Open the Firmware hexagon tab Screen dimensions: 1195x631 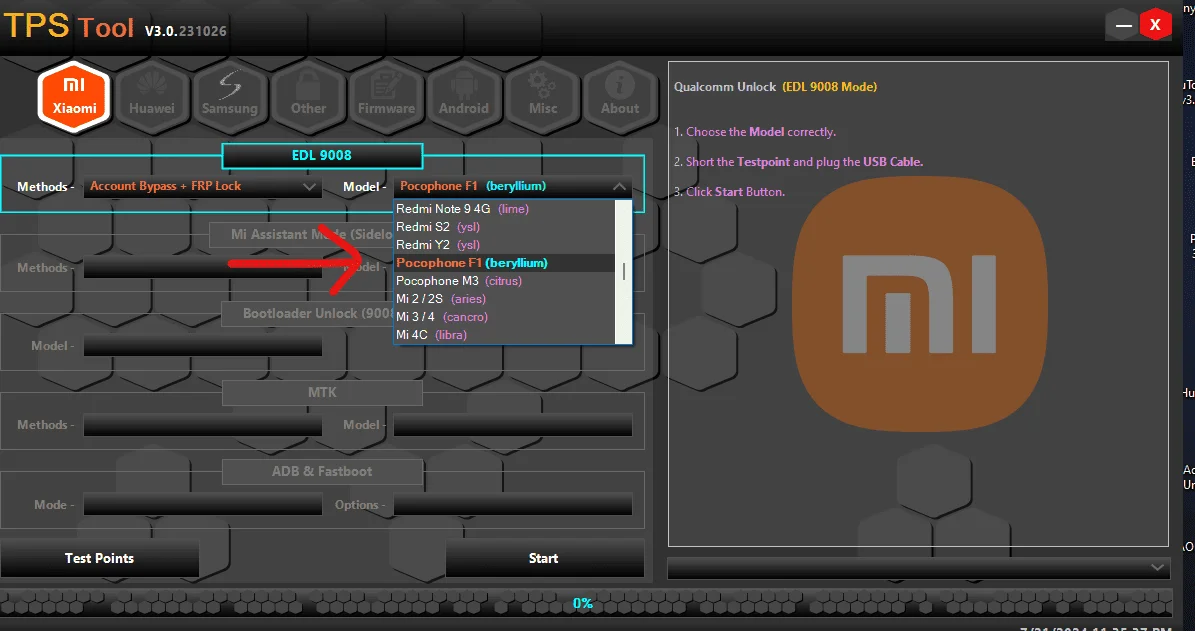386,97
